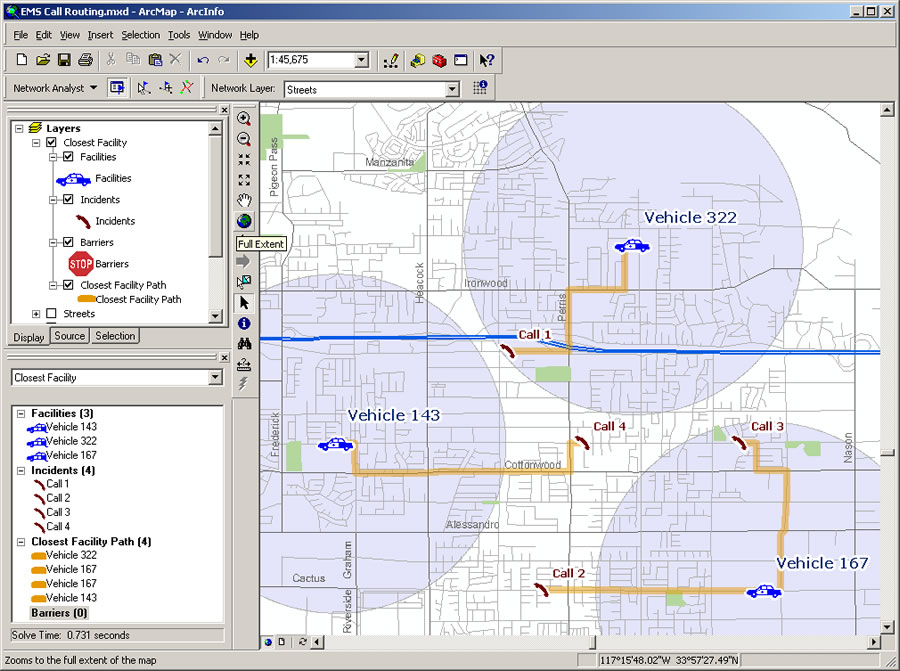Switch to the Source tab
Image resolution: width=900 pixels, height=671 pixels.
(69, 336)
